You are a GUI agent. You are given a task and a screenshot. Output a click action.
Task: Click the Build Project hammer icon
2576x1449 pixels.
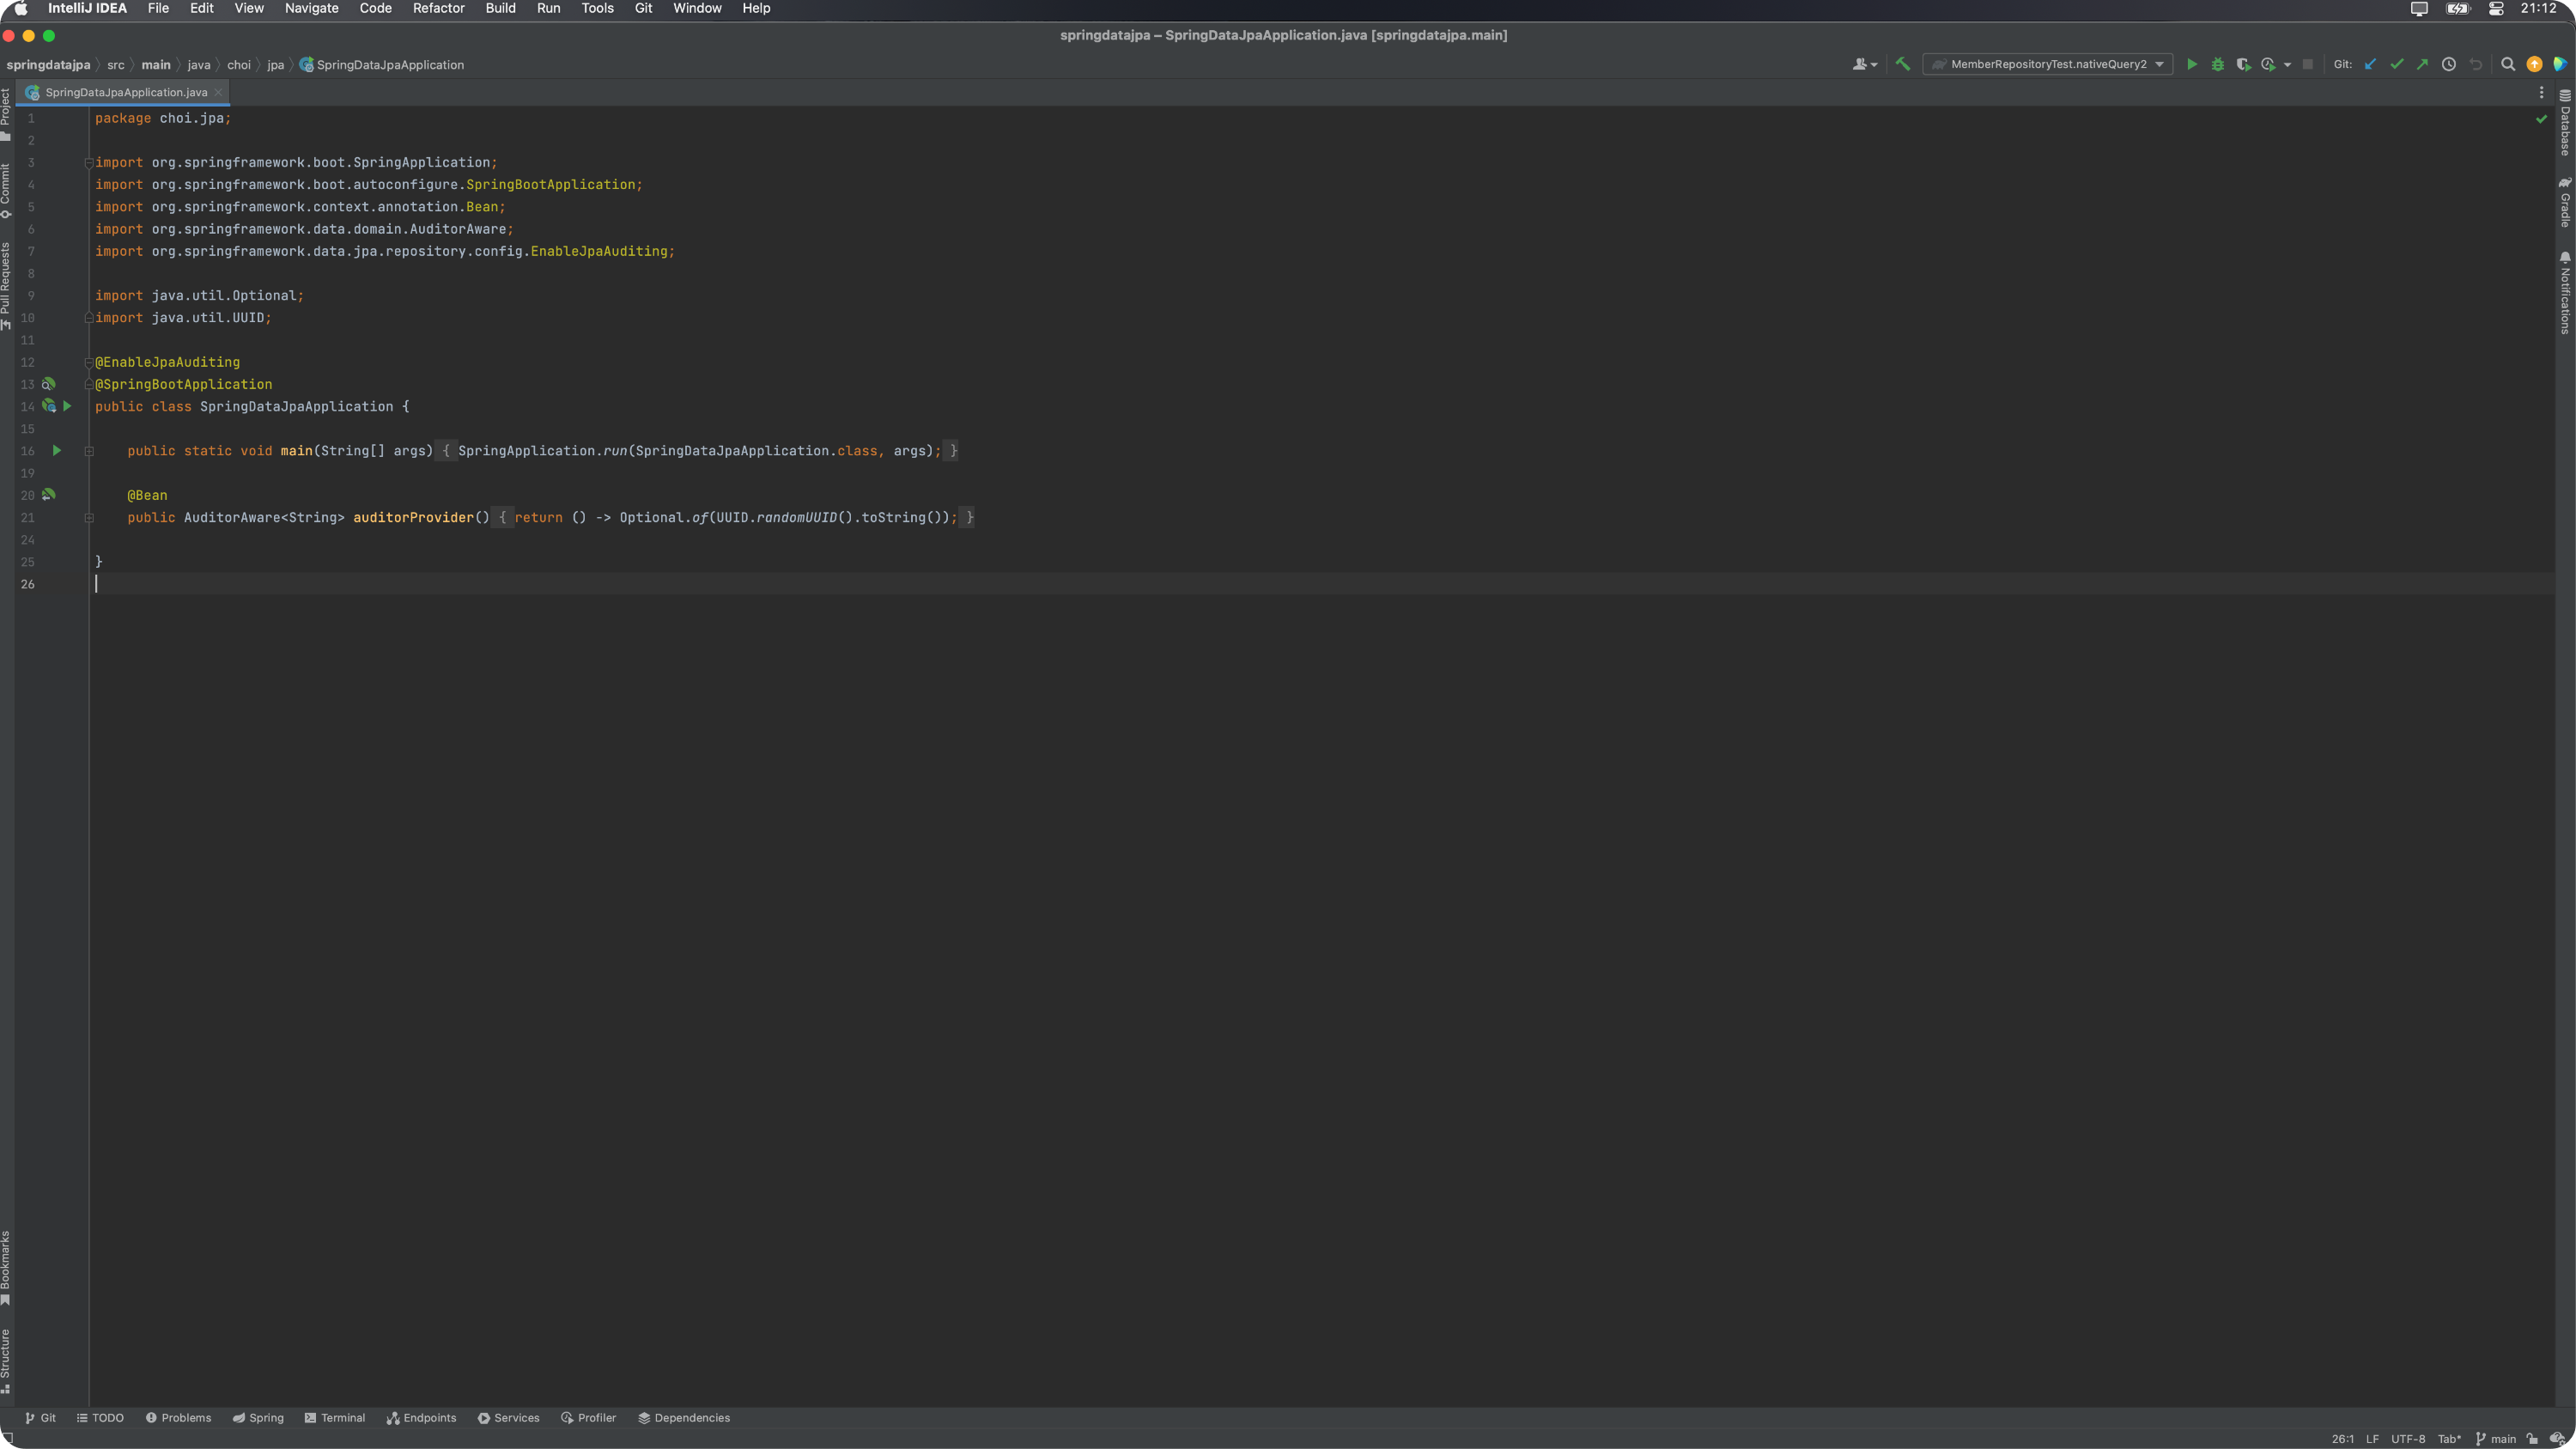pyautogui.click(x=1902, y=64)
